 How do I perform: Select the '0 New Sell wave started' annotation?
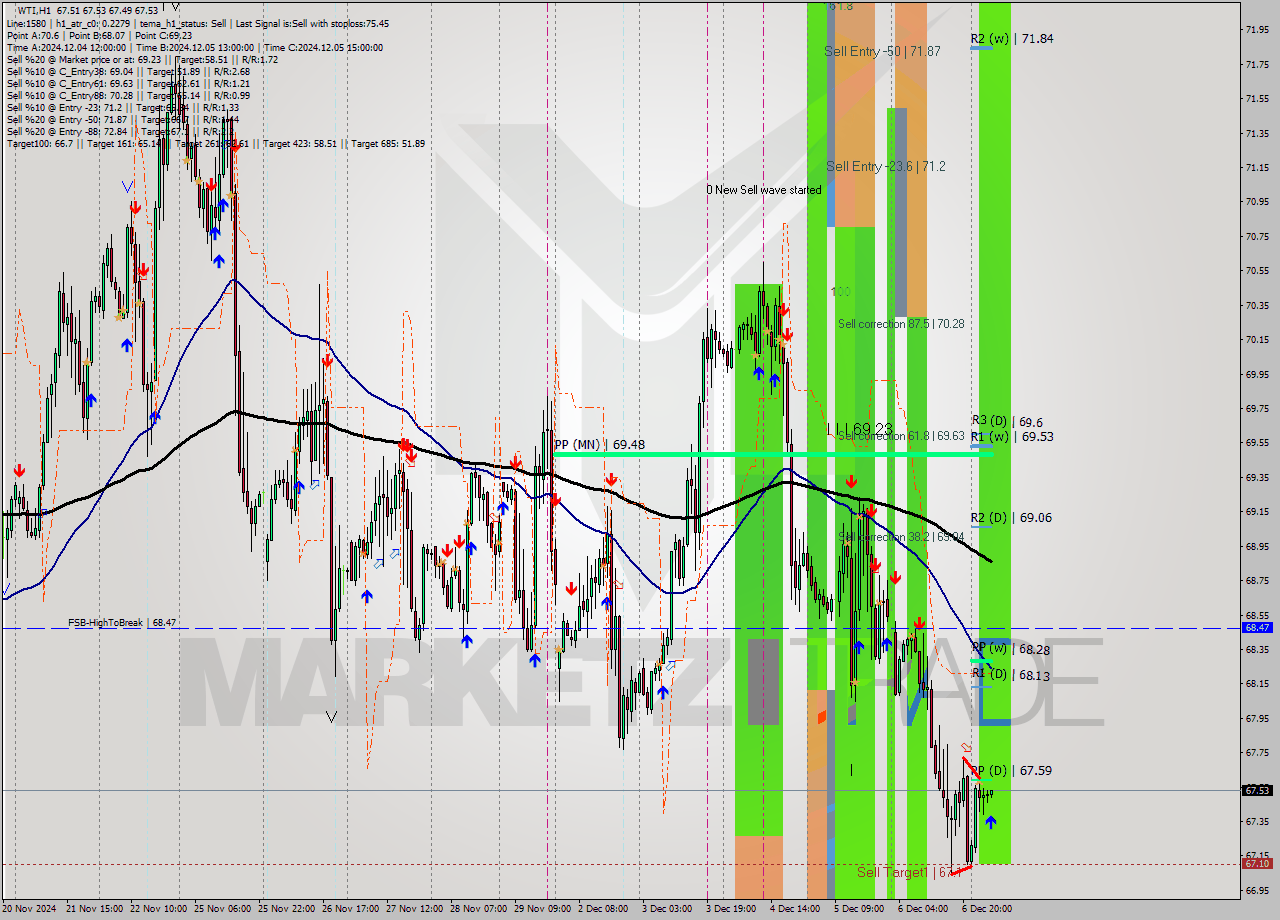764,189
